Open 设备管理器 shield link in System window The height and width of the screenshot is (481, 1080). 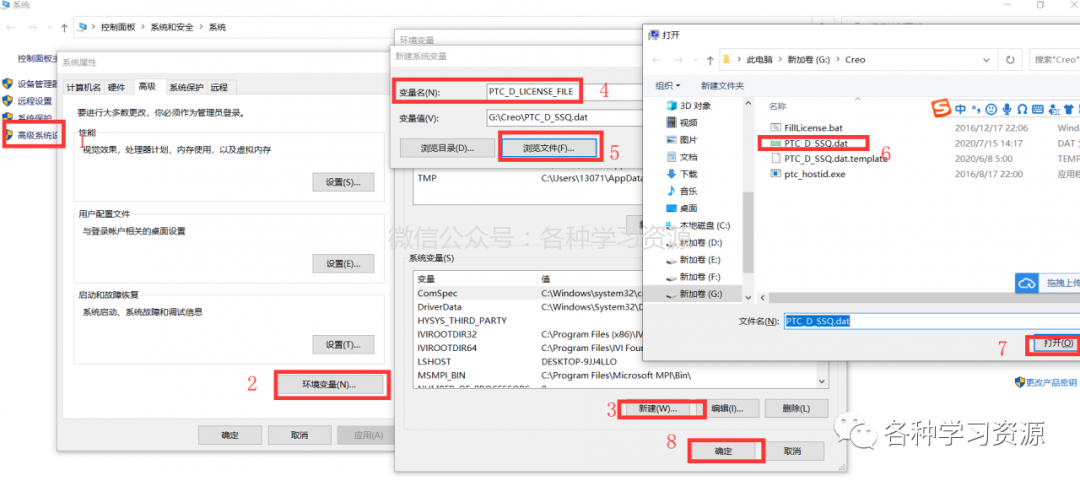[31, 84]
